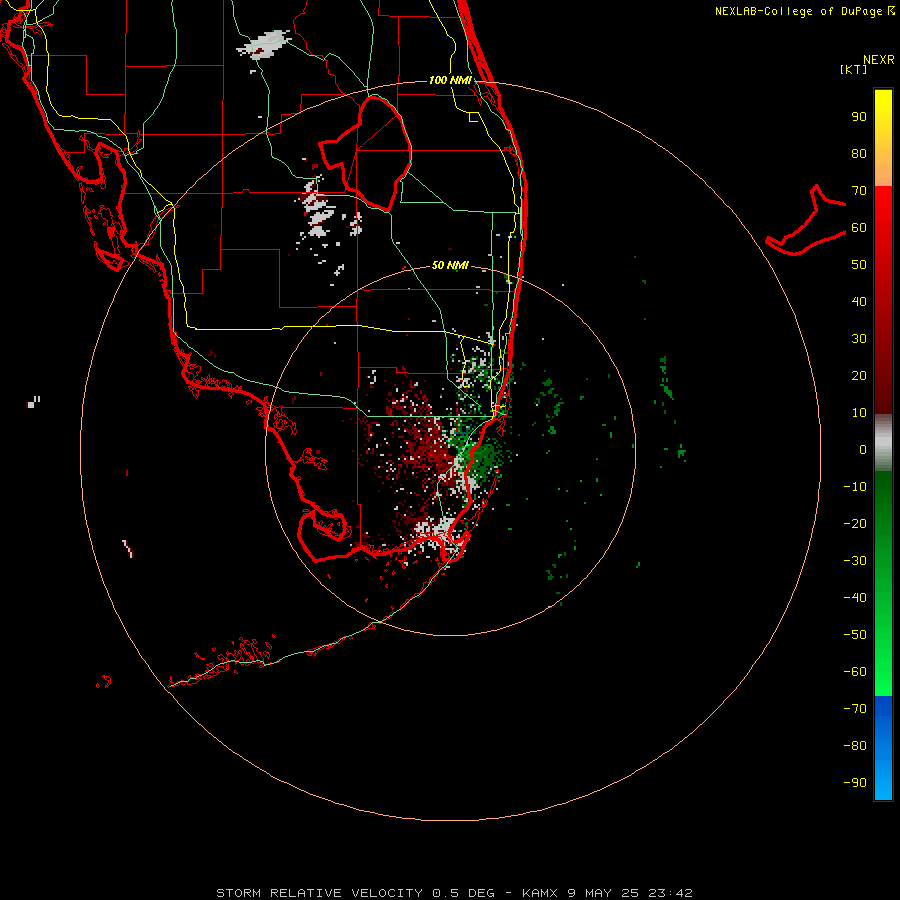Screen dimensions: 900x900
Task: Click the -80 value on the velocity scale
Action: coord(855,746)
